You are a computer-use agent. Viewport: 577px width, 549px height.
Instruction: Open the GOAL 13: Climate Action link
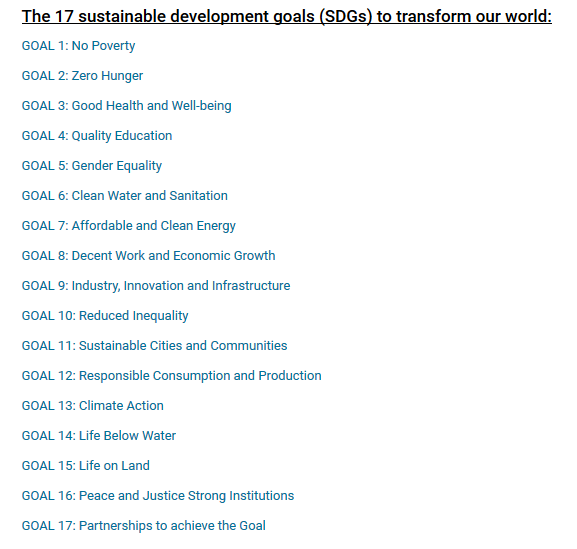(x=93, y=406)
